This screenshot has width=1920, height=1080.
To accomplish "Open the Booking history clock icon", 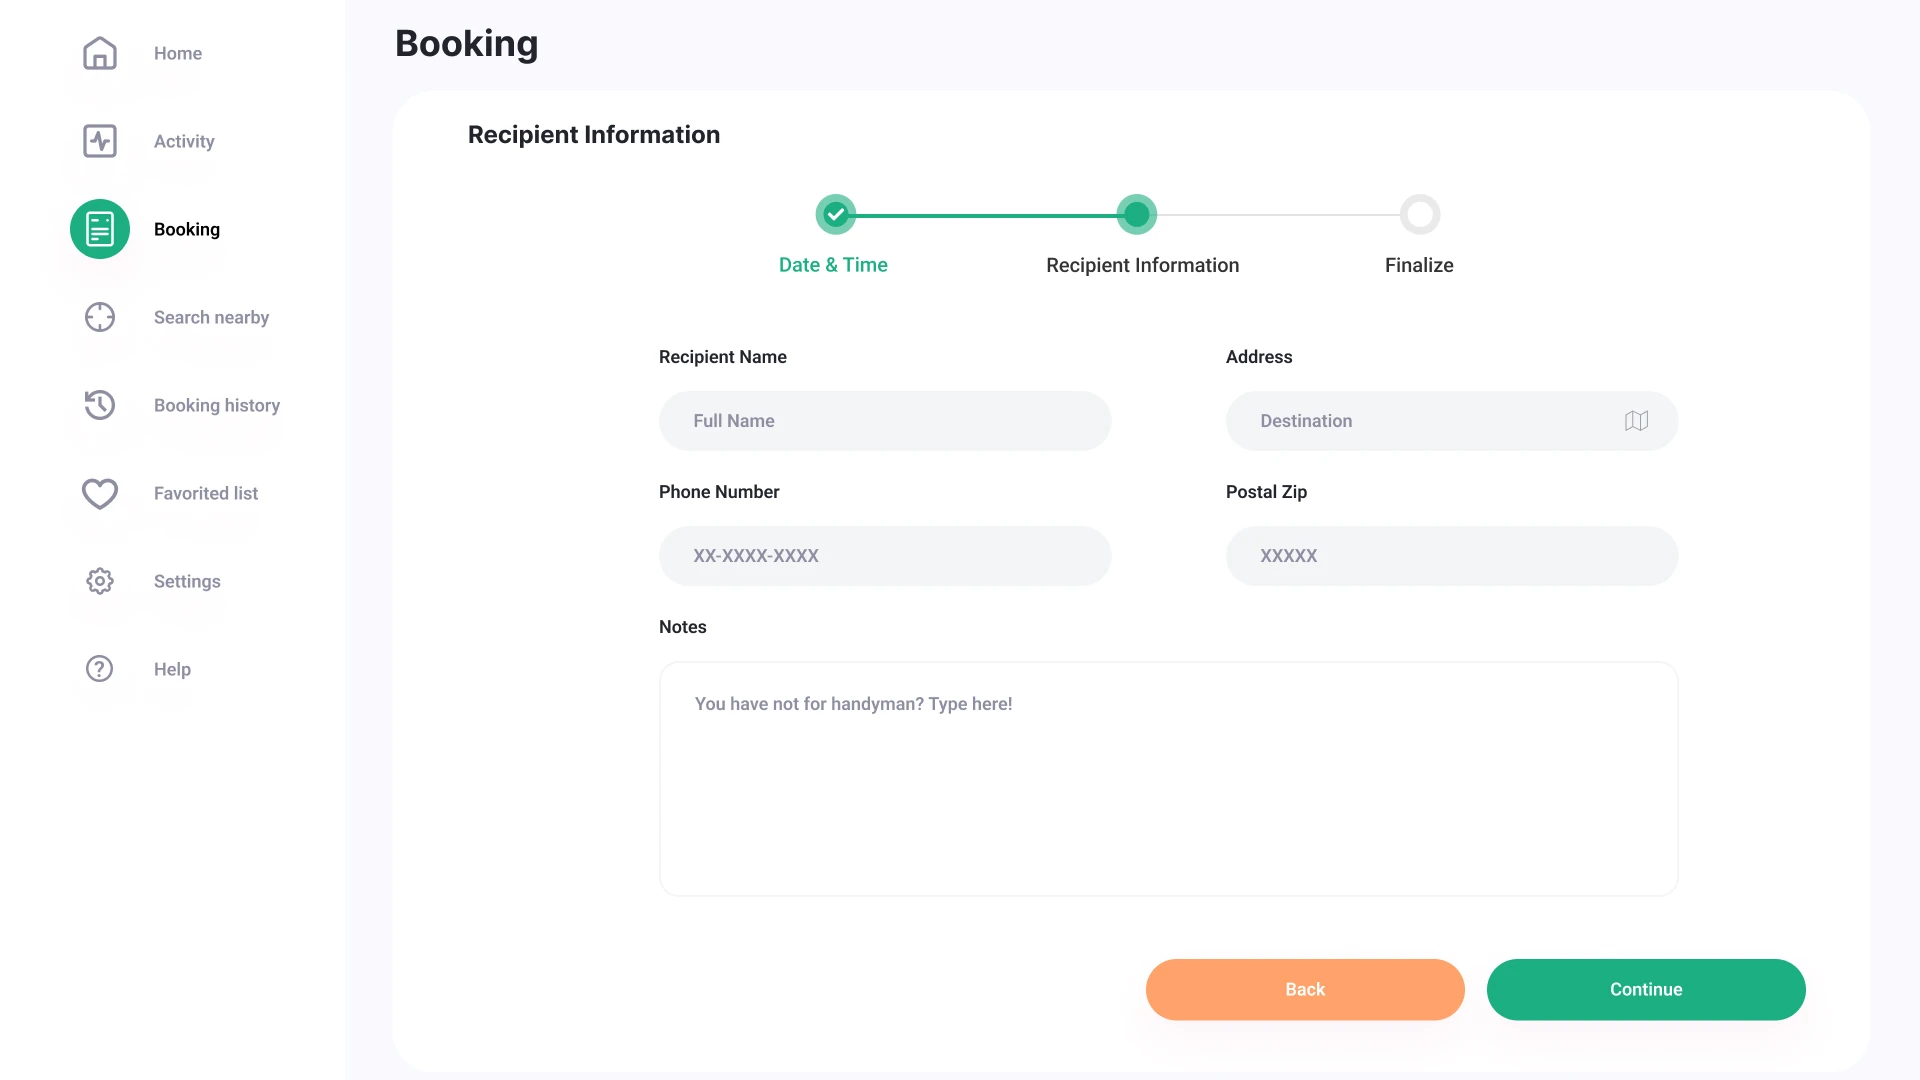I will point(100,405).
